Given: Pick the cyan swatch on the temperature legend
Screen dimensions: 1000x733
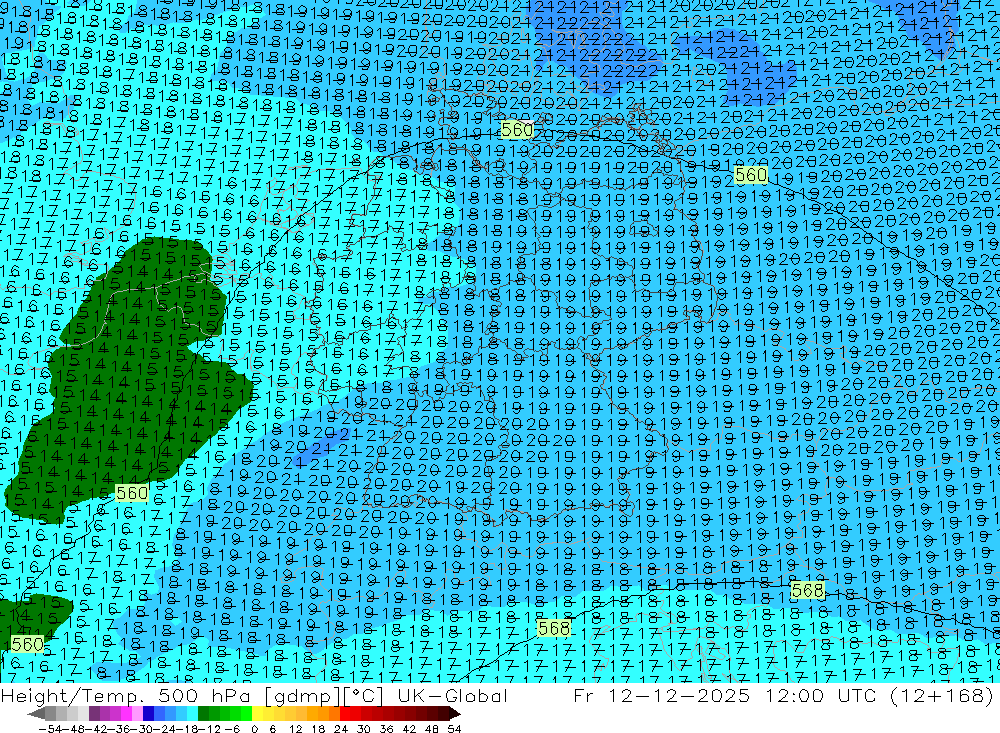Looking at the screenshot, I should point(192,714).
